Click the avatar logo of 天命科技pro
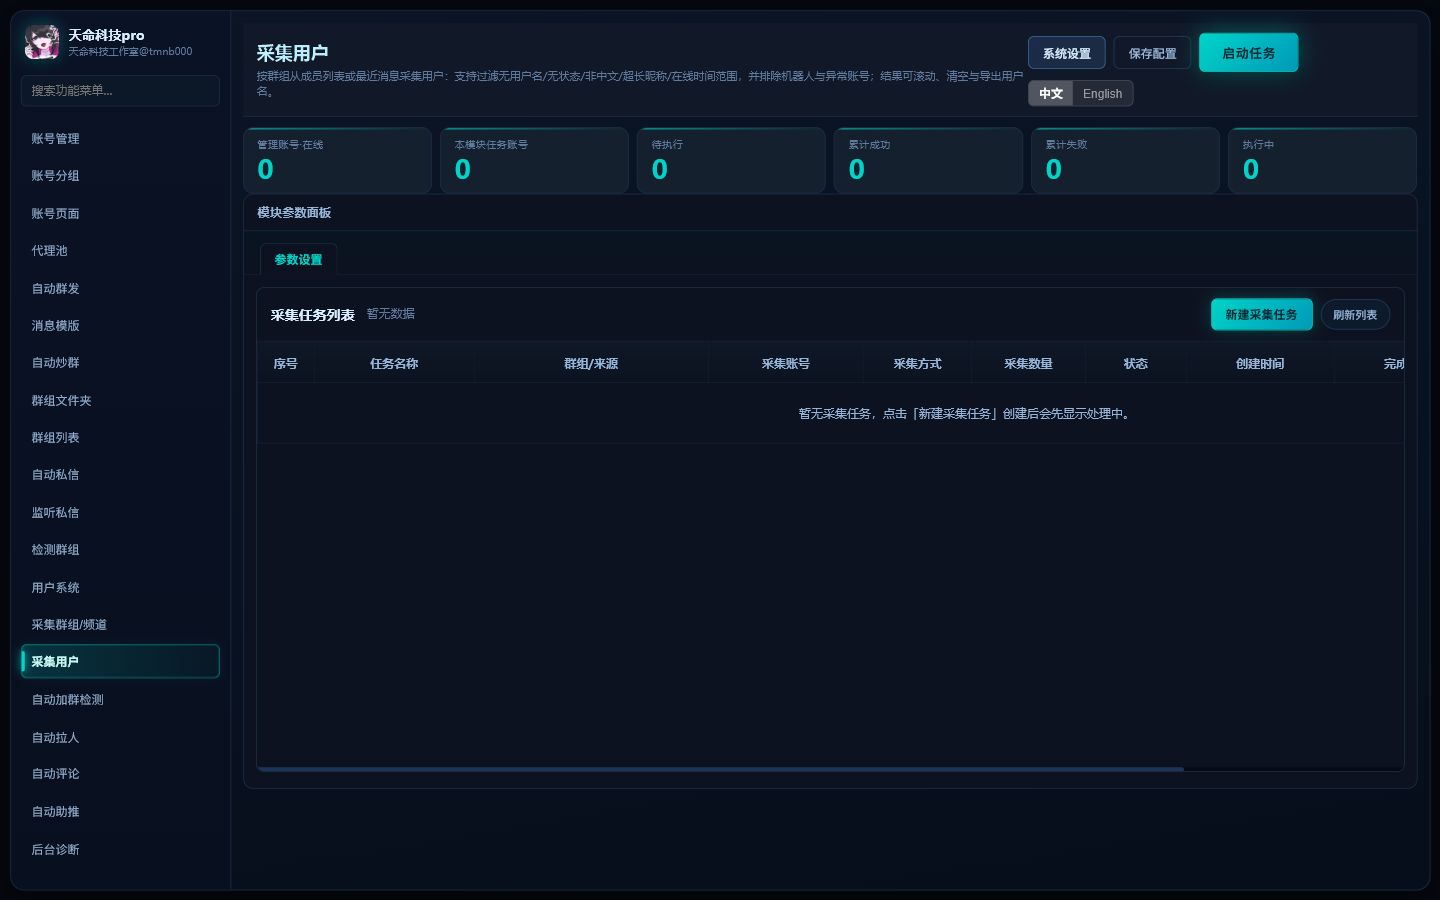Screen dimensions: 1440x900 coord(42,42)
